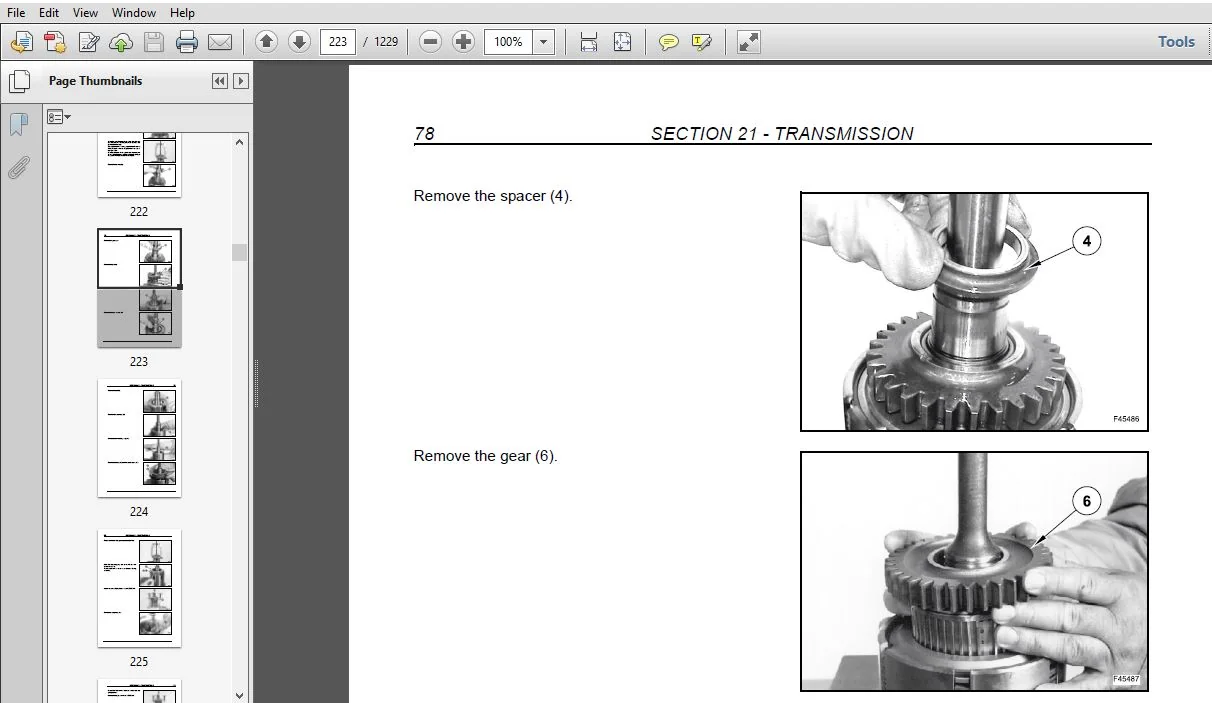Collapse the Page Thumbnails pane
Screen dimensions: 1212x703
click(220, 81)
